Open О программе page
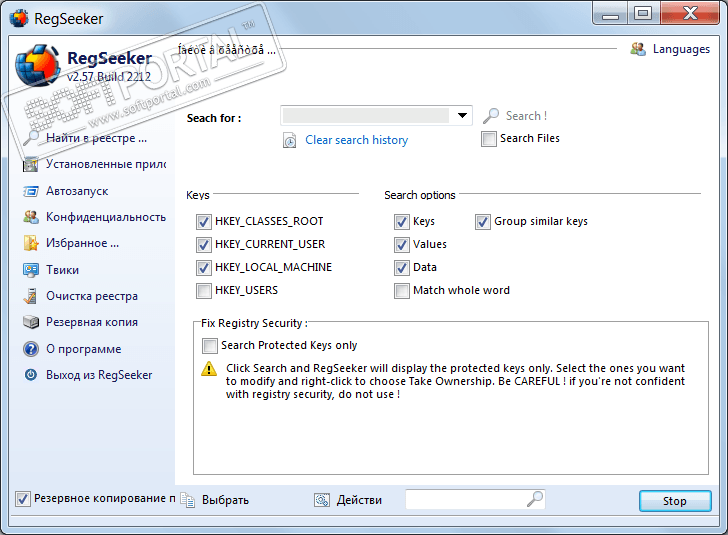The height and width of the screenshot is (535, 728). pyautogui.click(x=84, y=349)
